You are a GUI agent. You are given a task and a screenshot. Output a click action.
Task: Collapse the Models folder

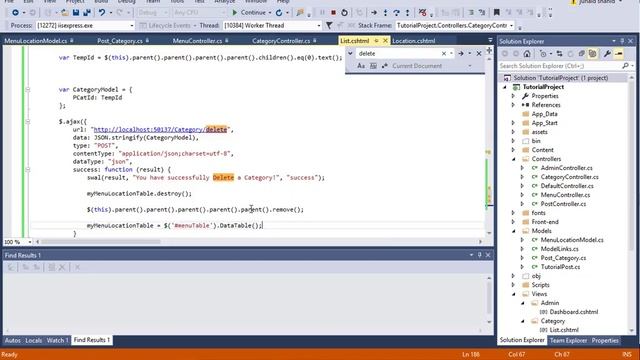pyautogui.click(x=513, y=231)
